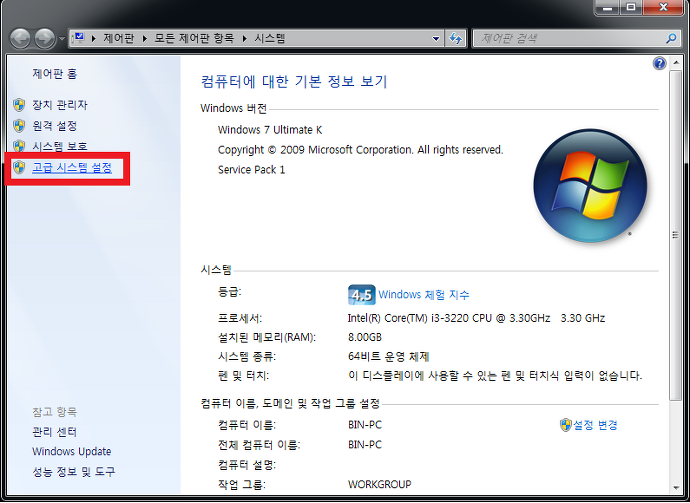Click Service Pack 1 text
690x503 pixels.
coord(251,170)
